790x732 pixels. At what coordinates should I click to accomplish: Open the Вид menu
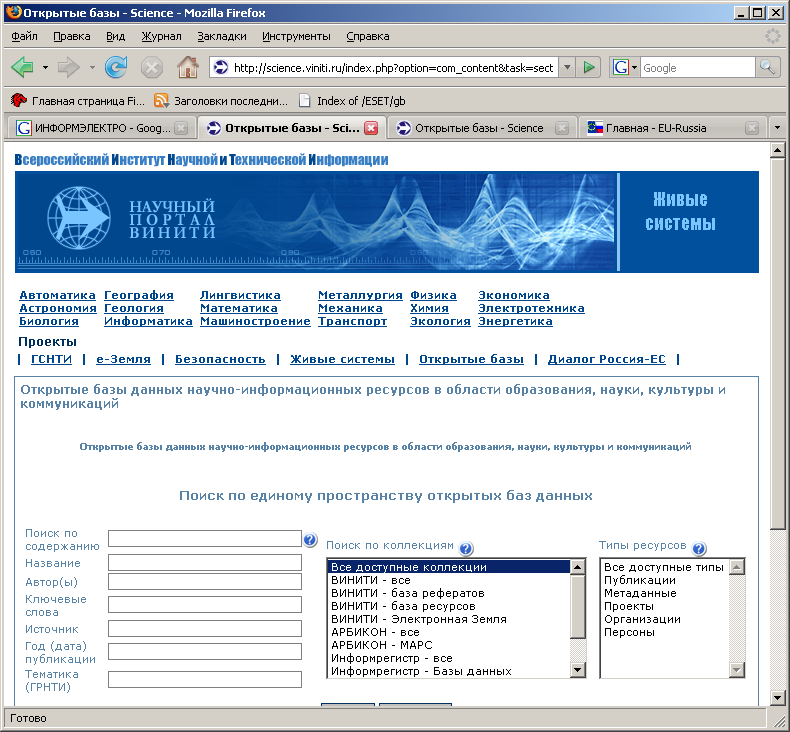tap(115, 36)
